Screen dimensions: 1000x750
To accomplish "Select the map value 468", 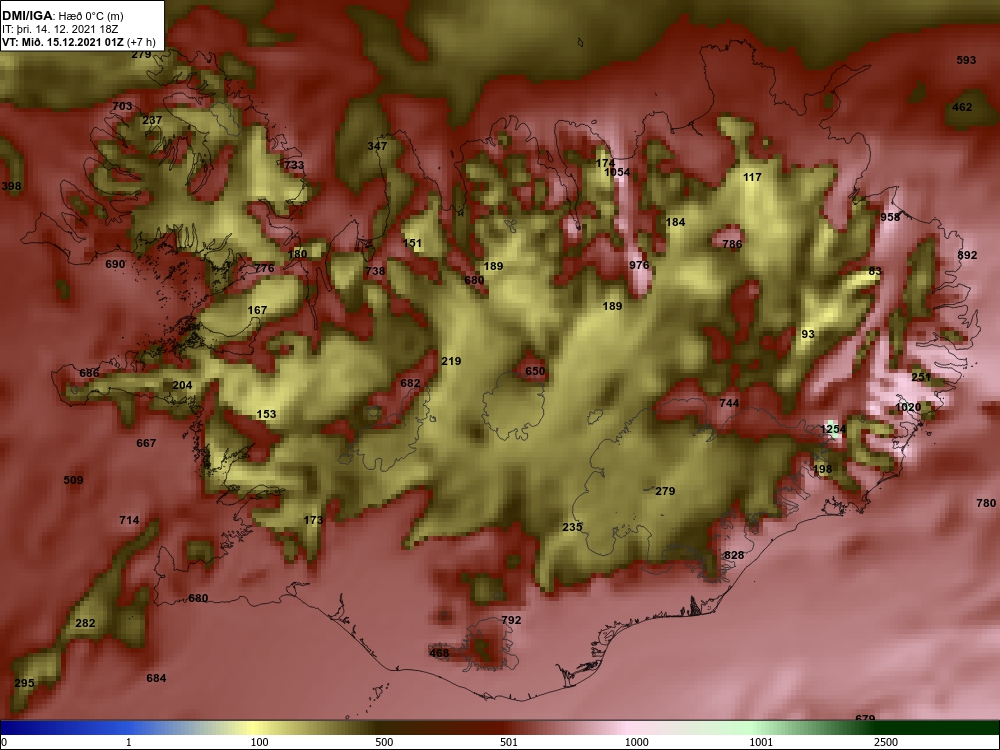I will (x=439, y=653).
